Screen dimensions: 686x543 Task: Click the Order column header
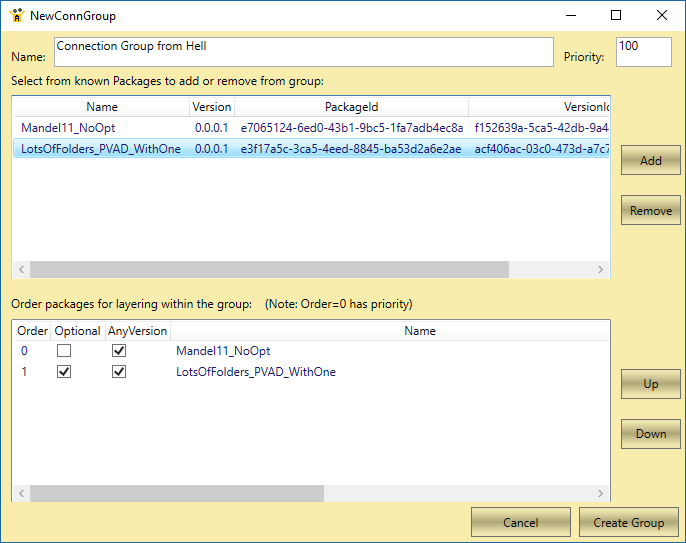pos(32,331)
